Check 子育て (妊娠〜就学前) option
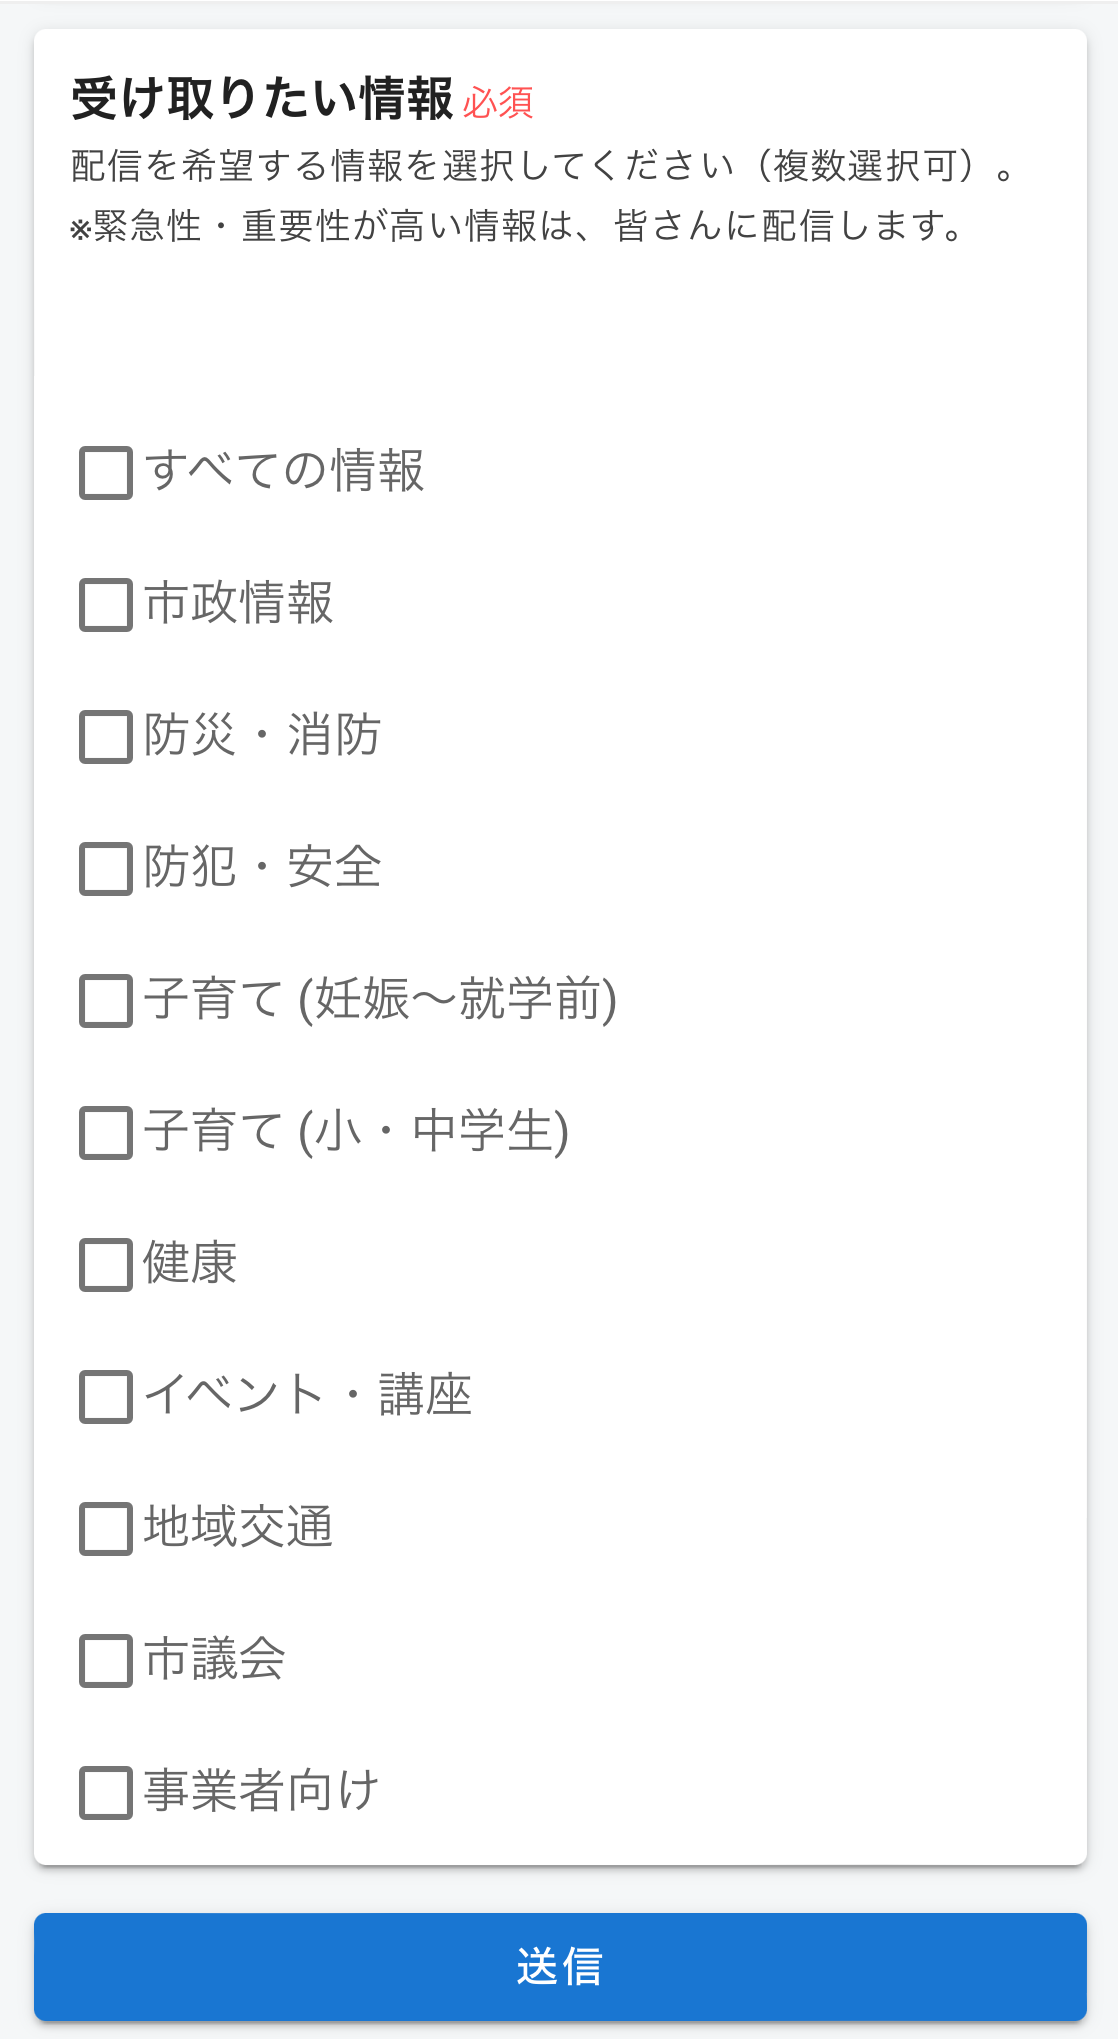 point(106,1001)
